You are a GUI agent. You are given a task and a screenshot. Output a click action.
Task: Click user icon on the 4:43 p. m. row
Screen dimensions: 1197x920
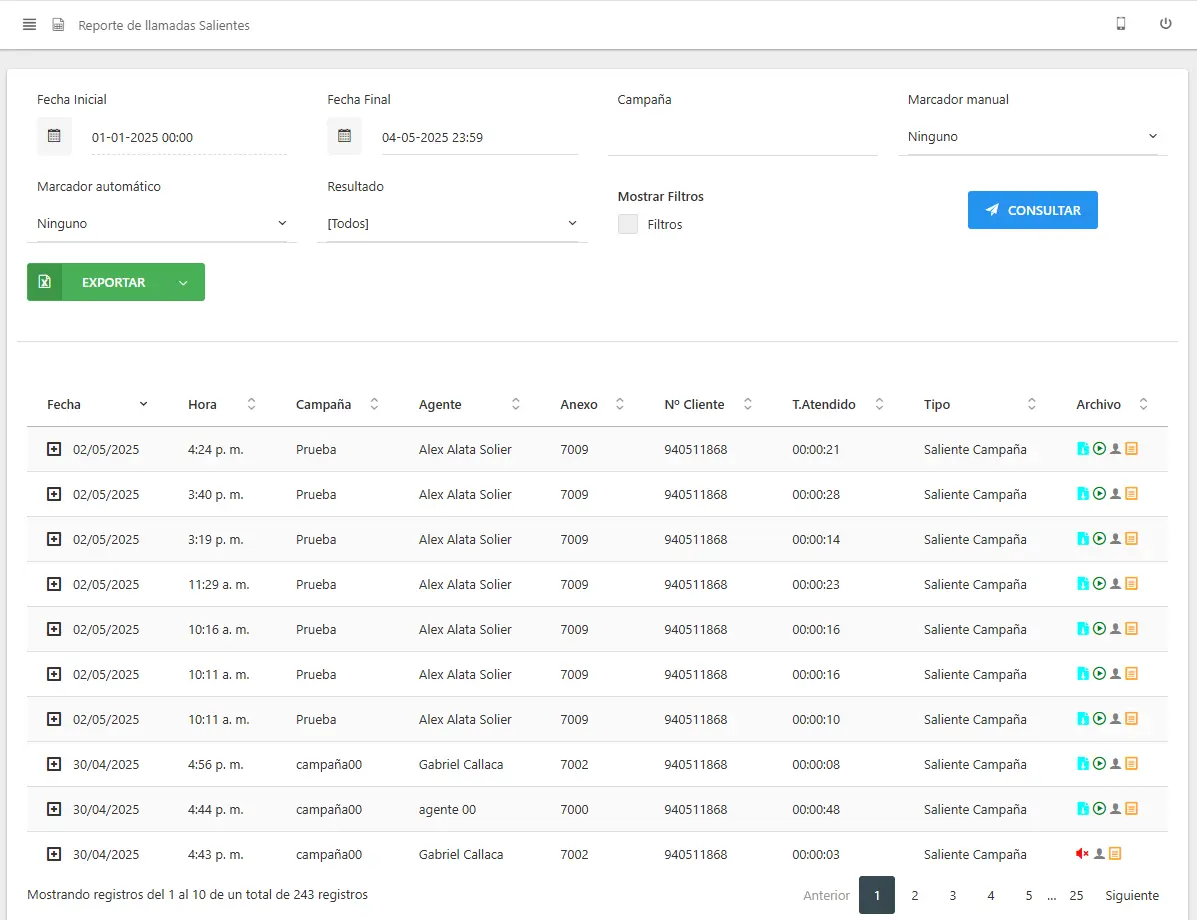pyautogui.click(x=1099, y=854)
